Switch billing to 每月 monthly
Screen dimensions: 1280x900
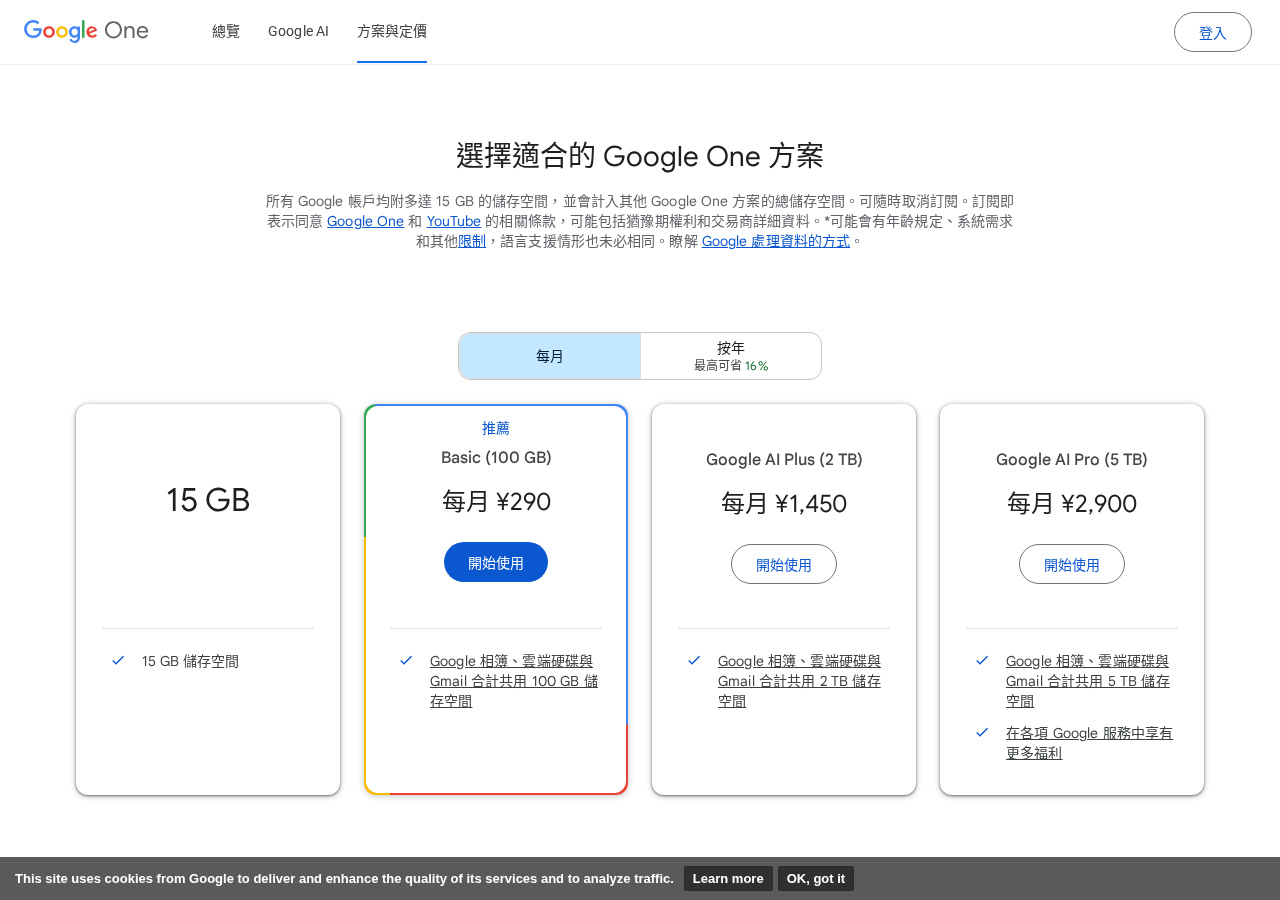click(550, 356)
